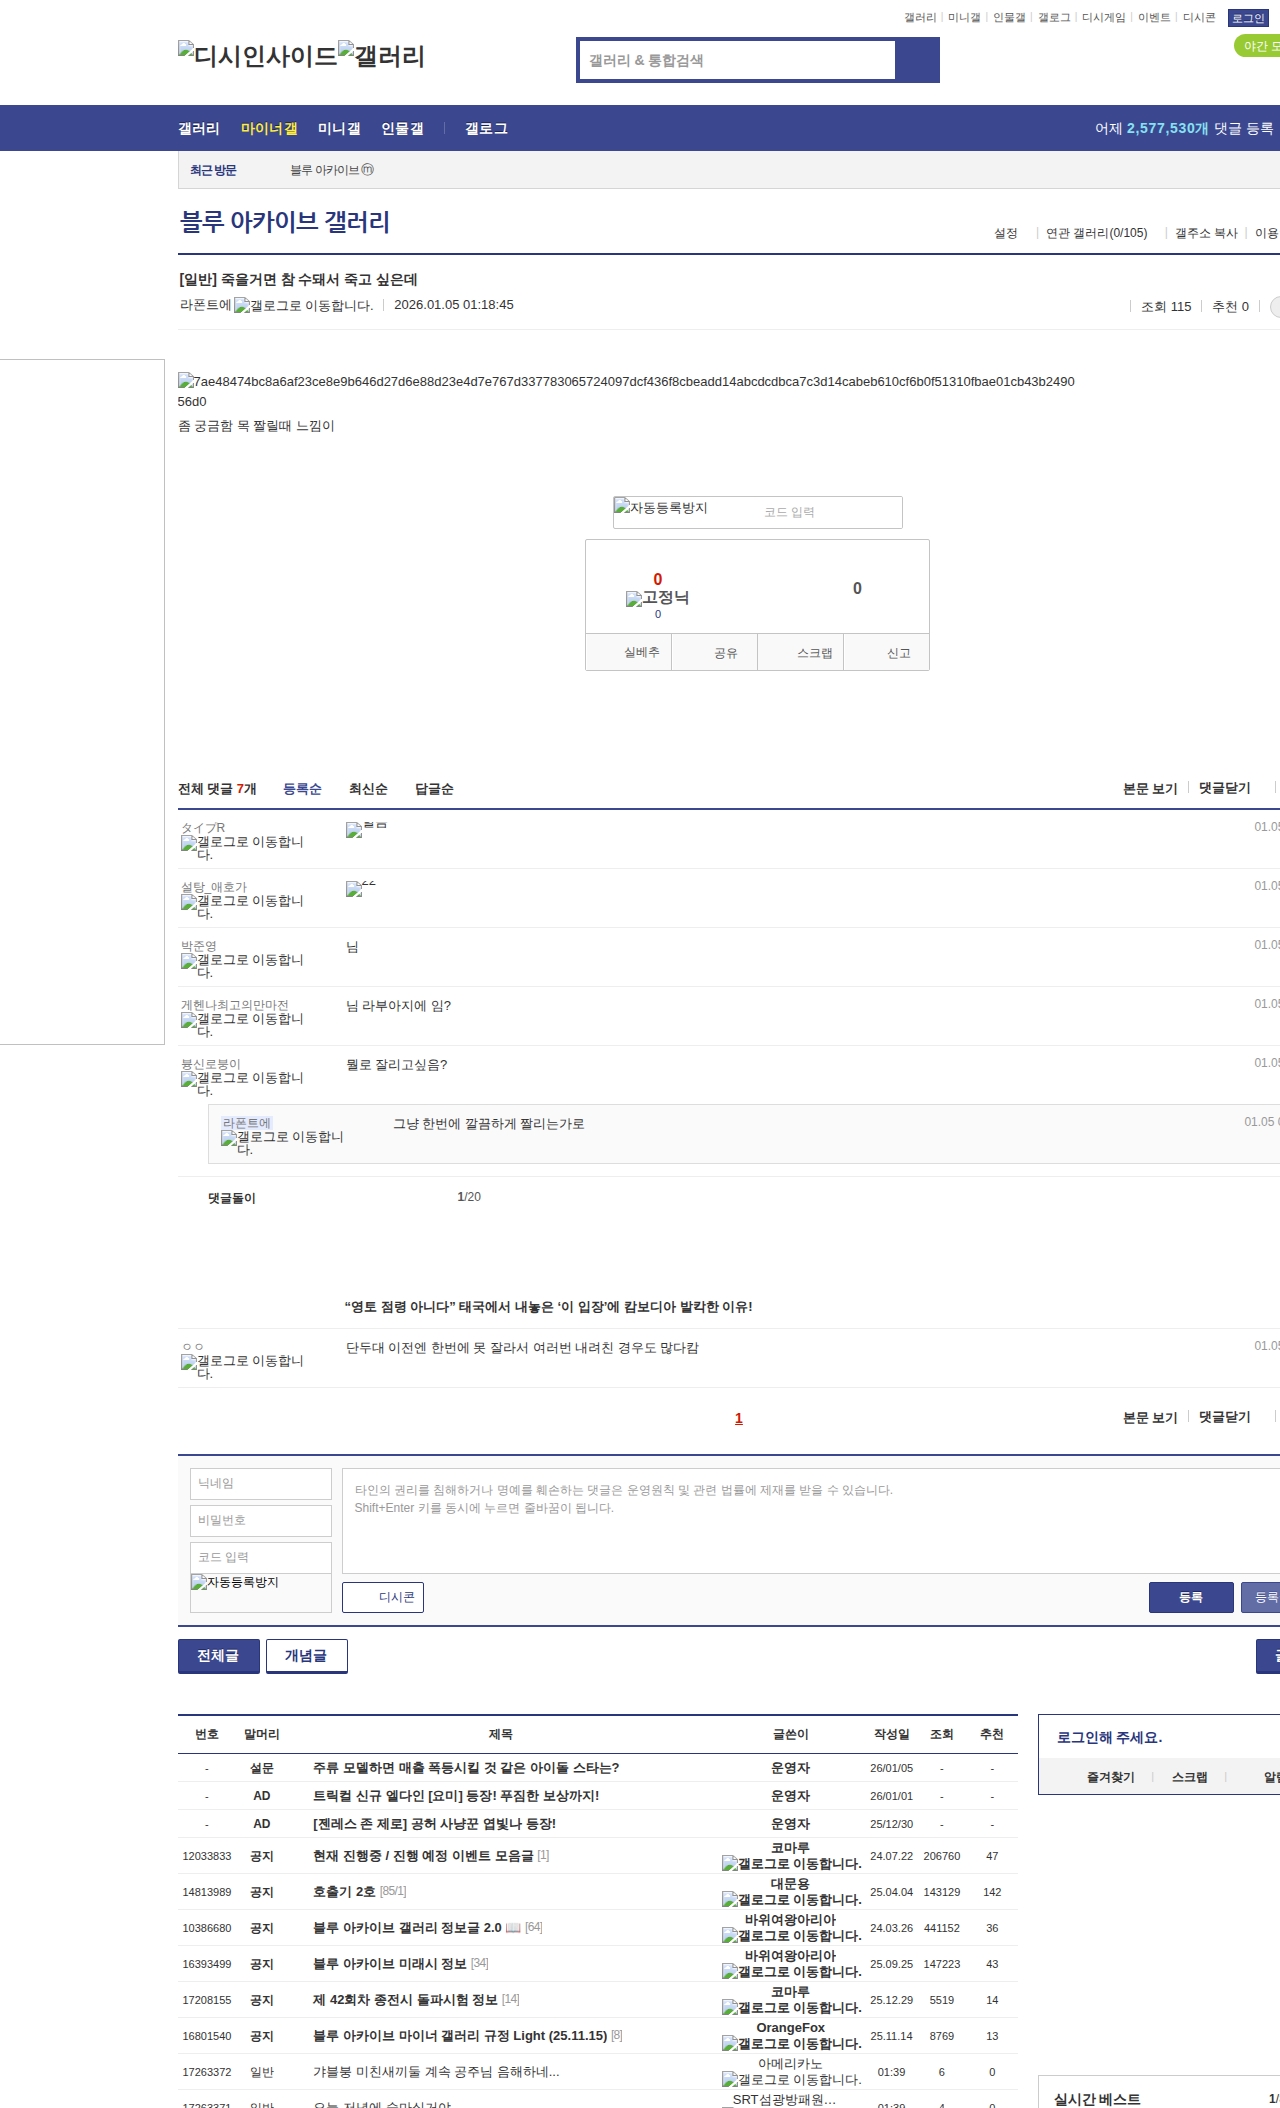Click the 고정닉 upvote icon in the recommend box
The height and width of the screenshot is (2108, 1280).
[634, 599]
